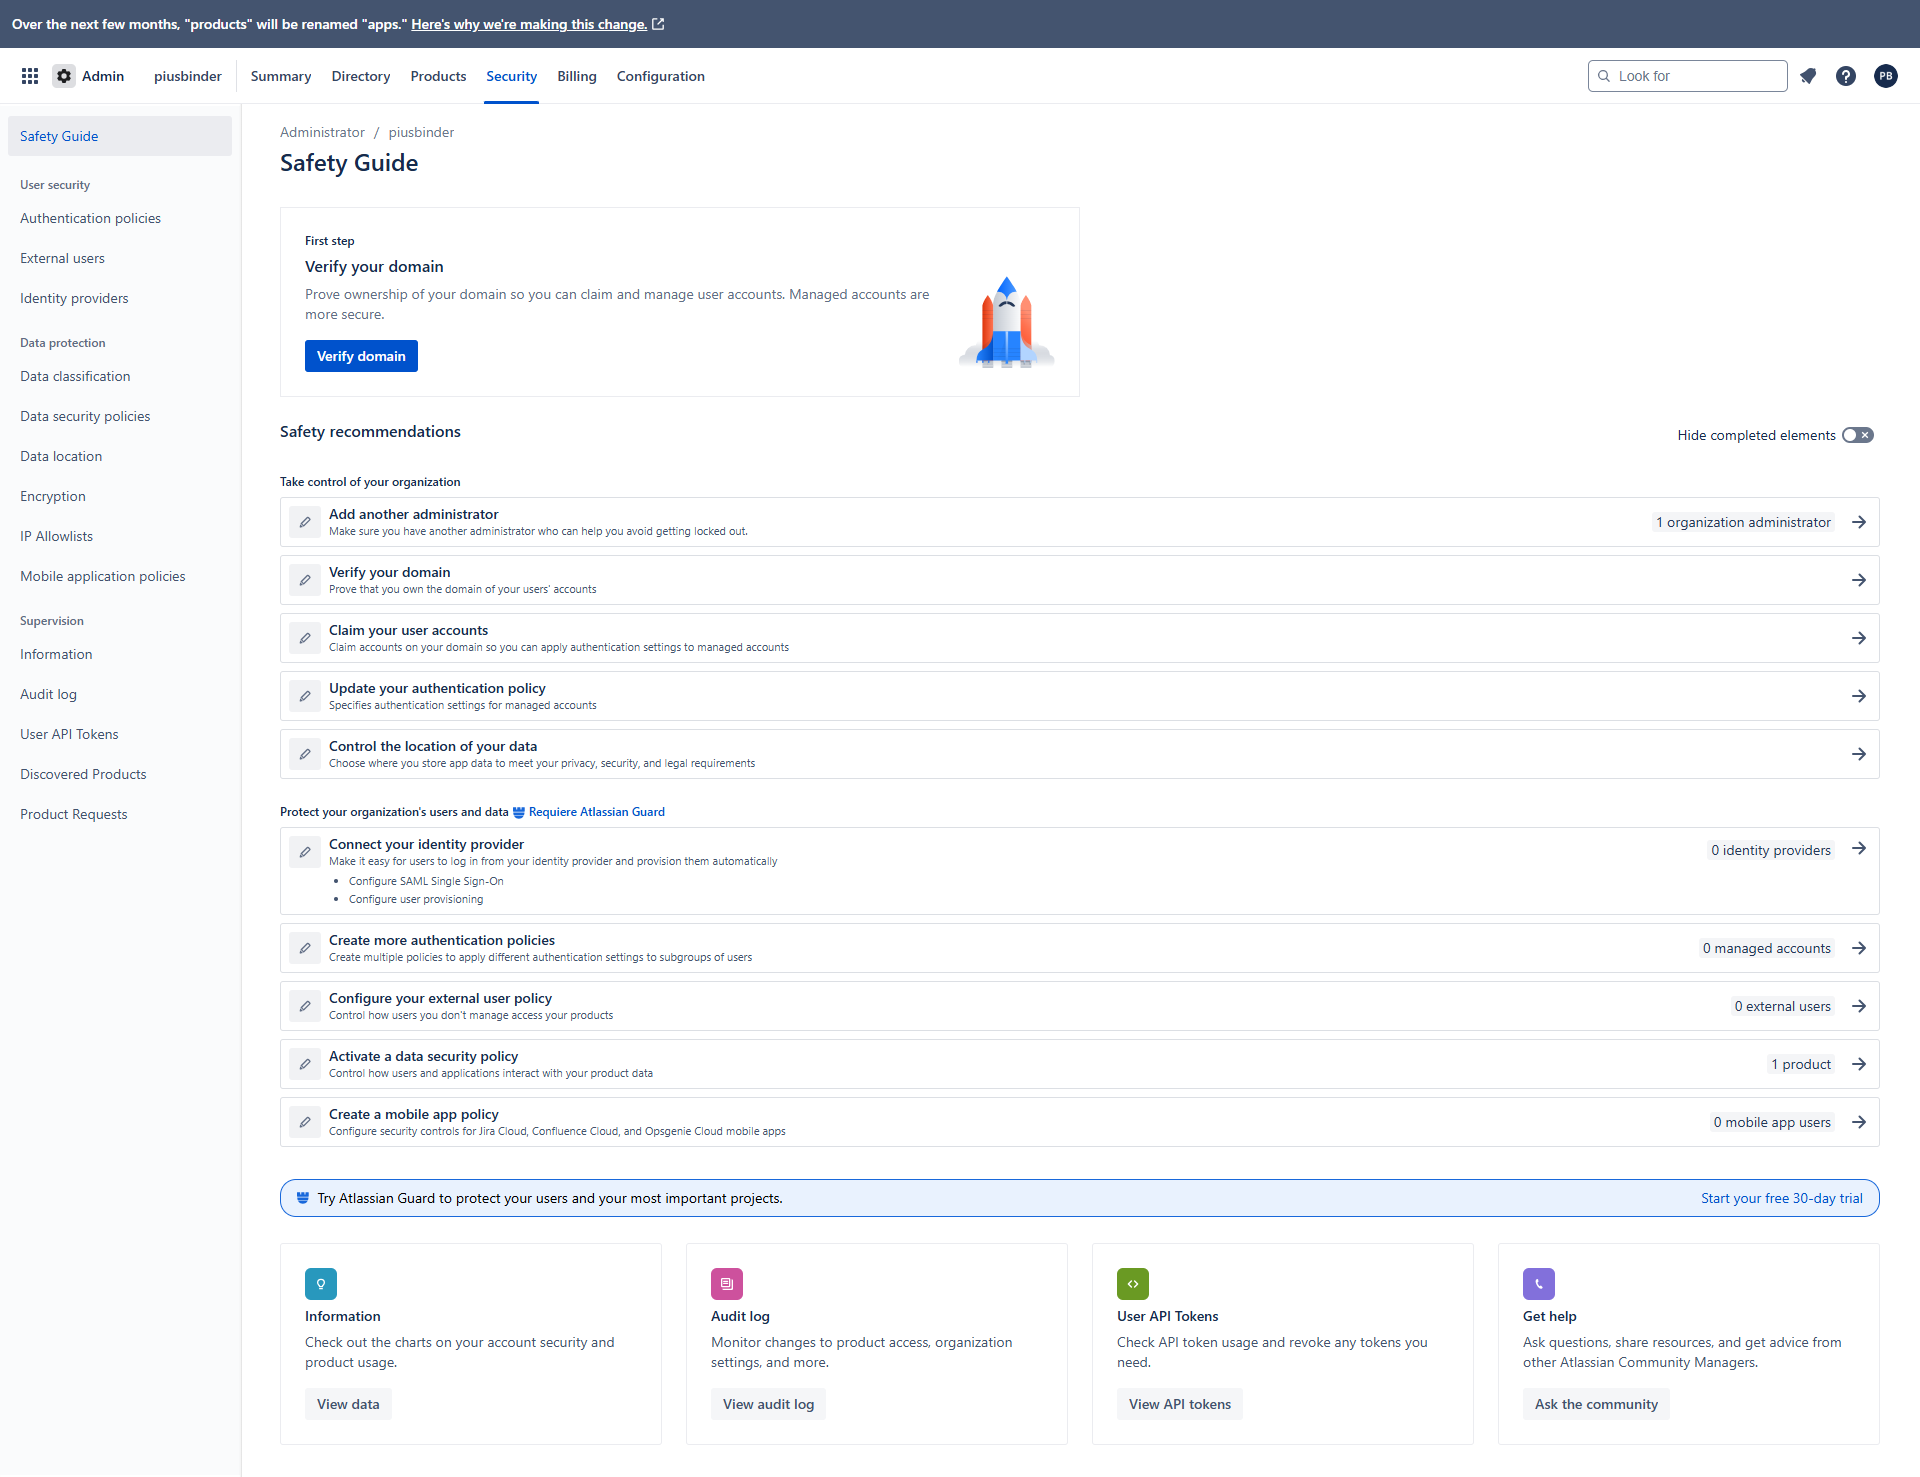The width and height of the screenshot is (1920, 1477).
Task: Open the help question mark icon
Action: click(1846, 76)
